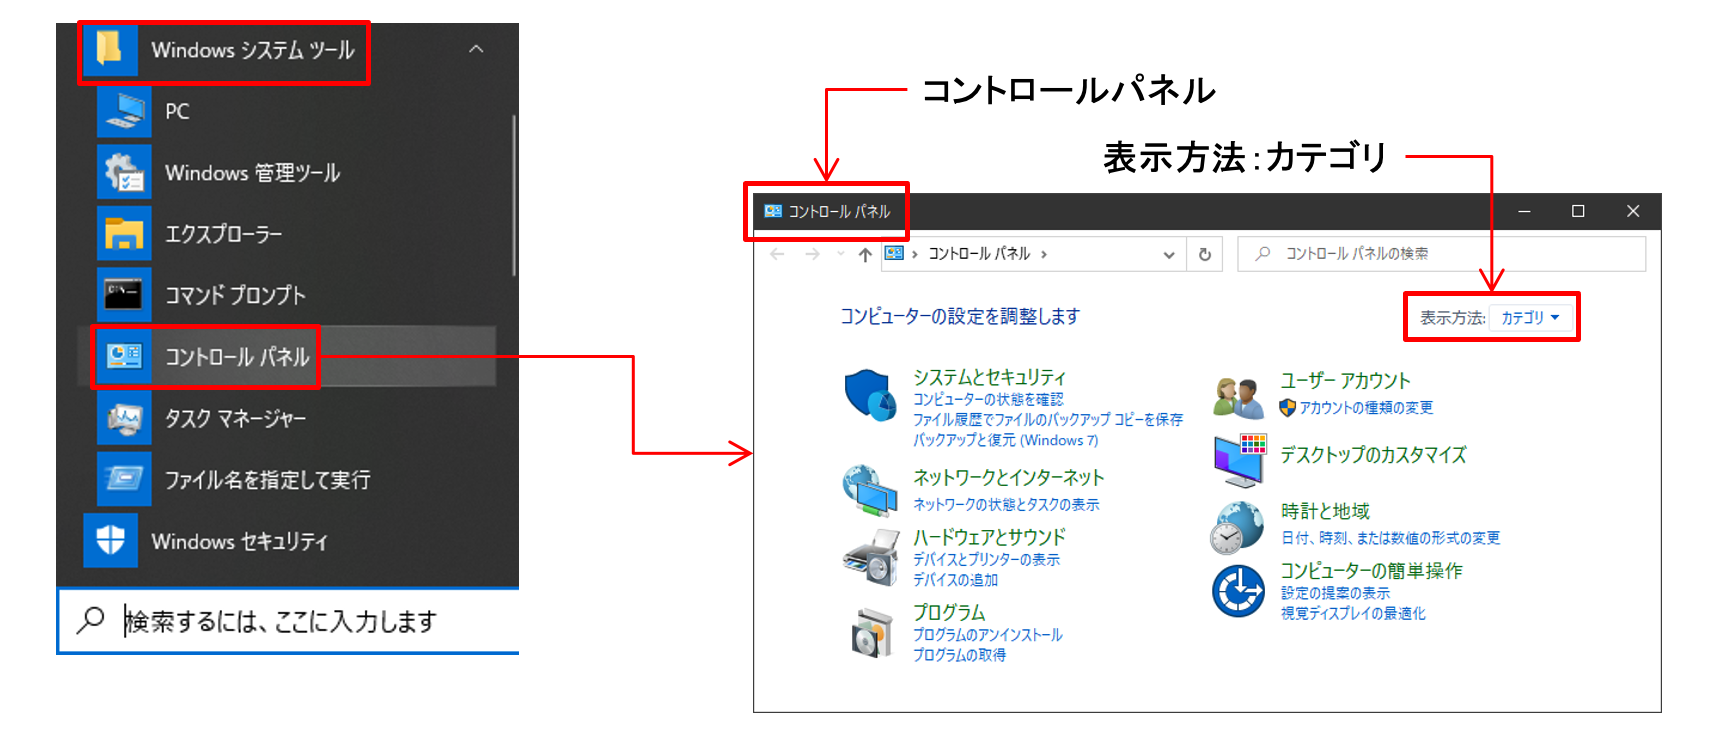This screenshot has height=752, width=1726.
Task: Choose エクスプローラー menu entry text
Action: coord(224,234)
